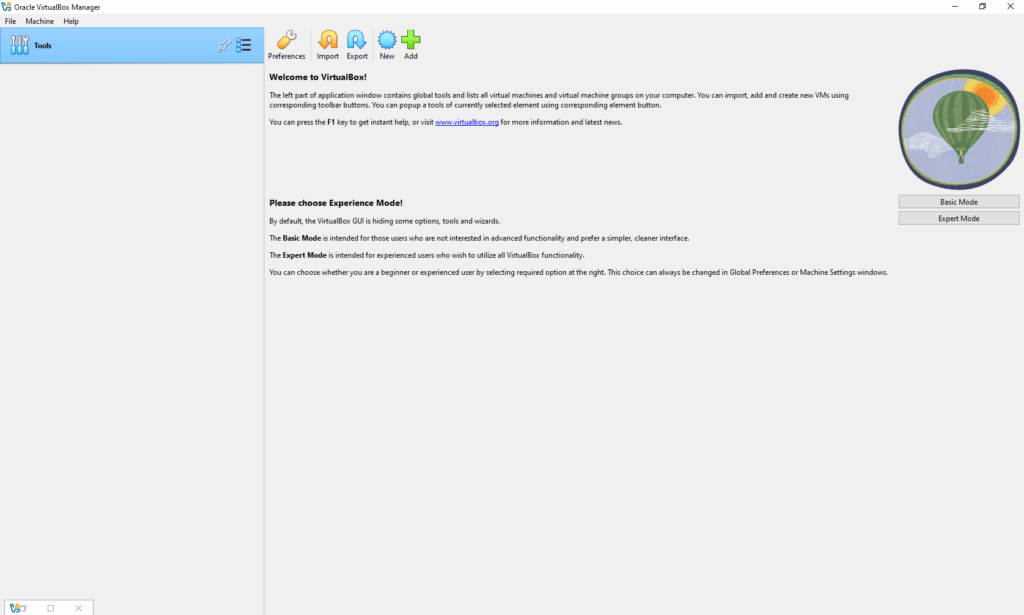Viewport: 1024px width, 615px height.
Task: Close the Oracle VirtualBox Manager window
Action: tap(1010, 7)
